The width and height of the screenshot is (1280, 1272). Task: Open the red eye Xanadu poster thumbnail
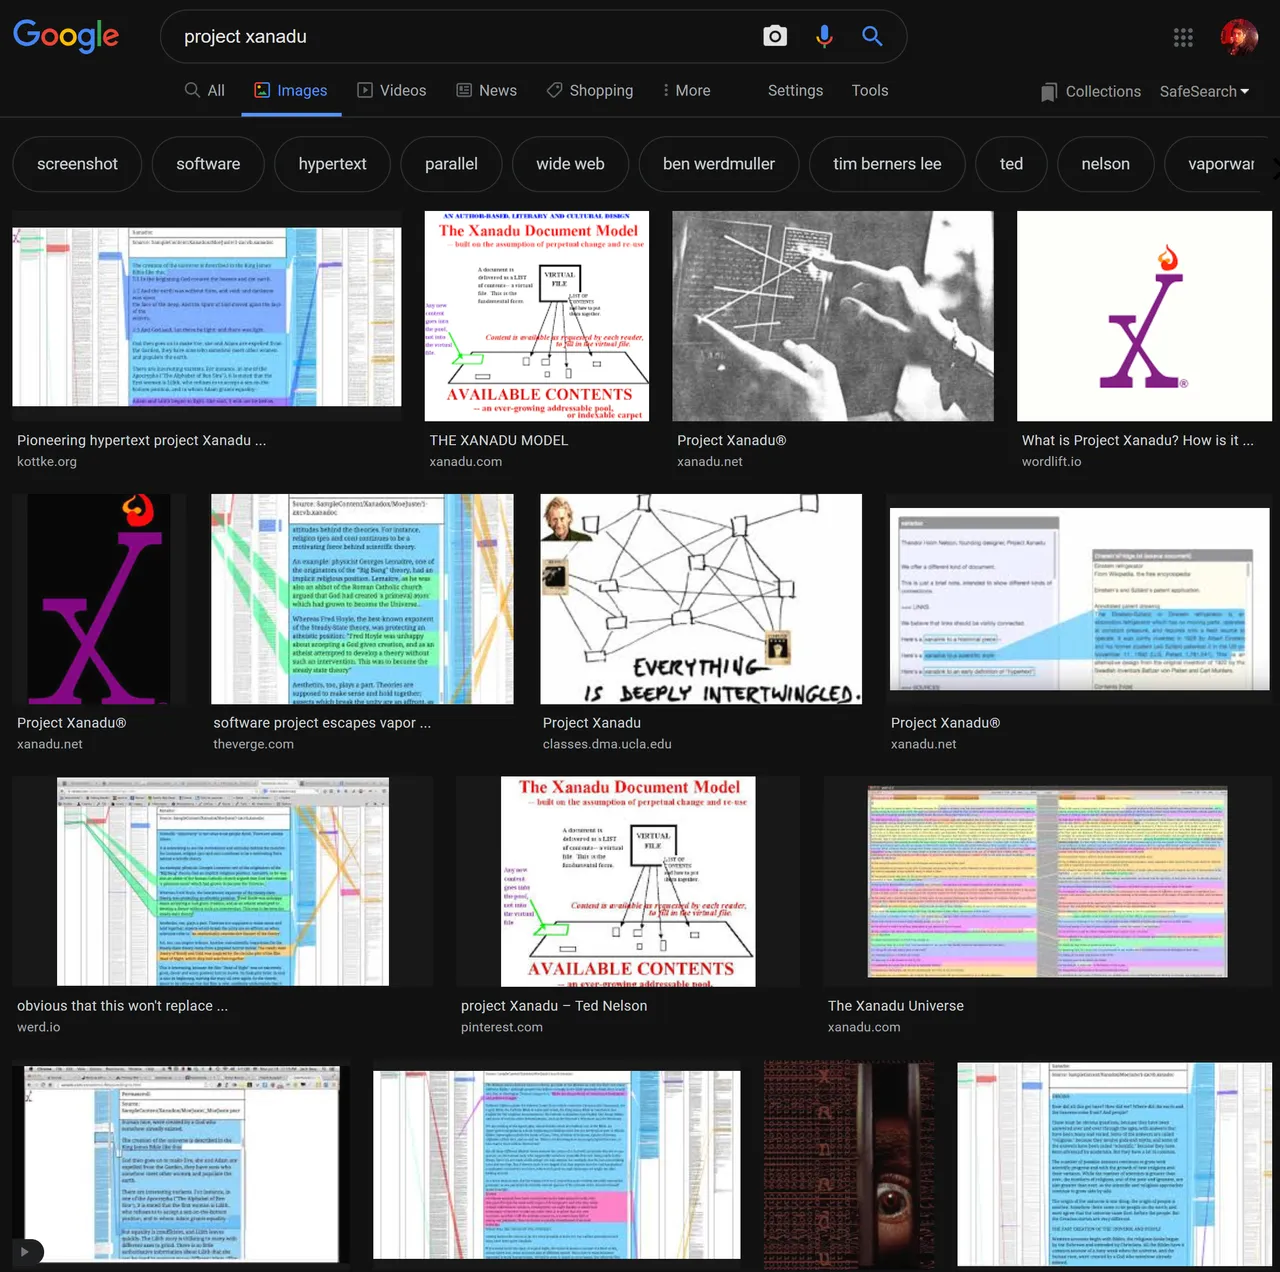pos(849,1165)
